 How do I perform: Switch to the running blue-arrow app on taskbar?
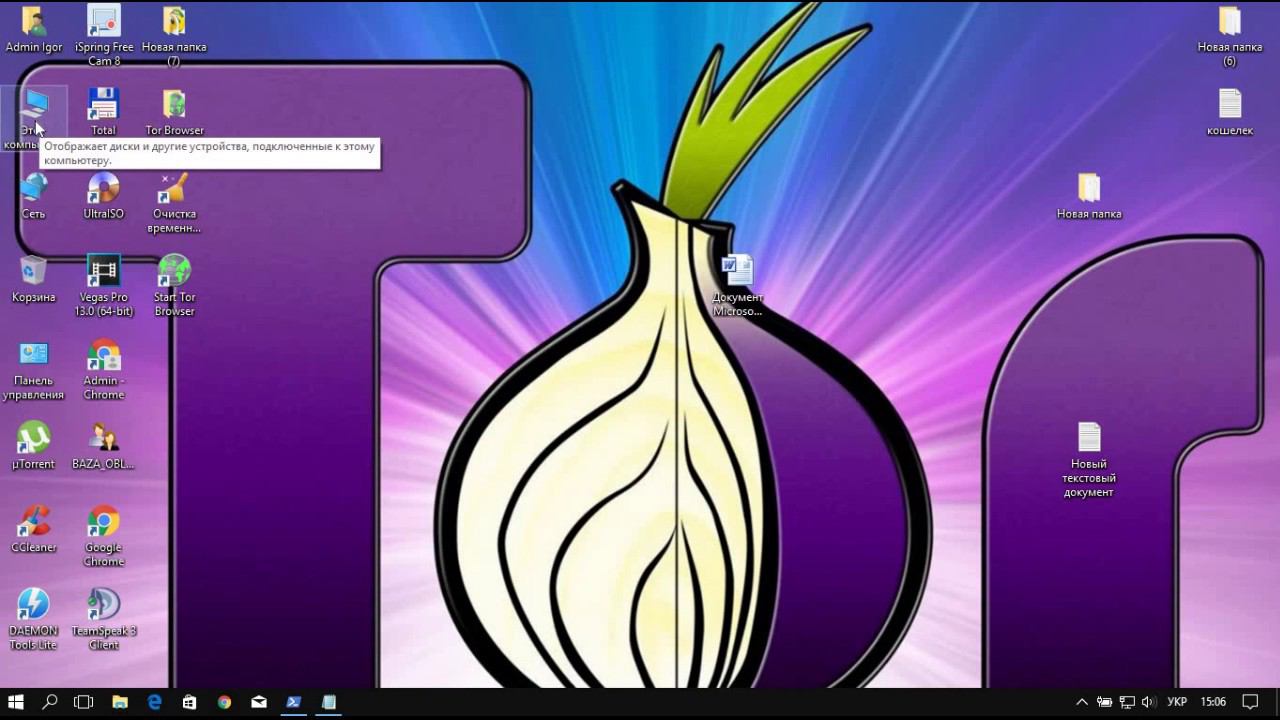click(294, 702)
